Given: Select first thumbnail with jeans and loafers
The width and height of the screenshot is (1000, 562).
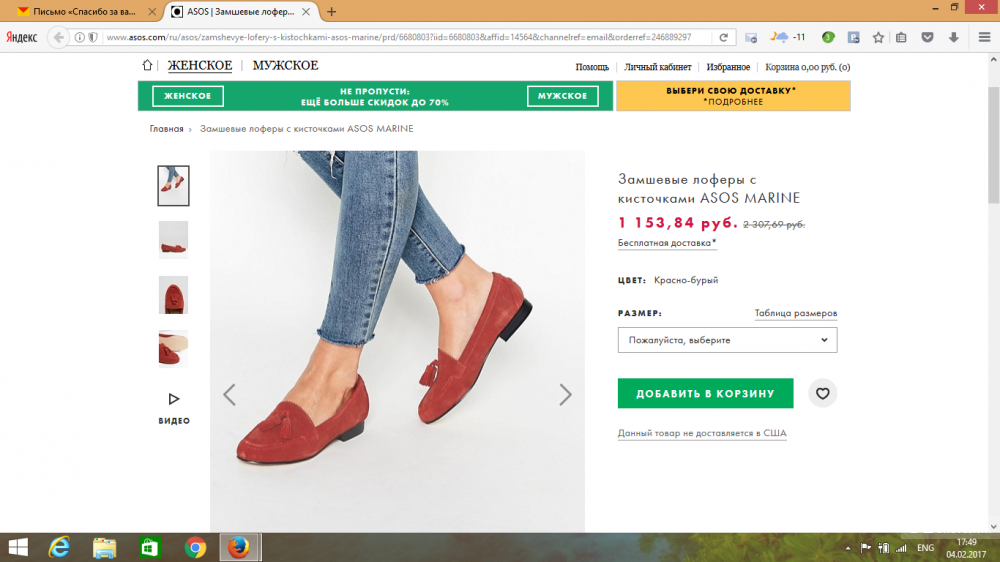Looking at the screenshot, I should (173, 186).
